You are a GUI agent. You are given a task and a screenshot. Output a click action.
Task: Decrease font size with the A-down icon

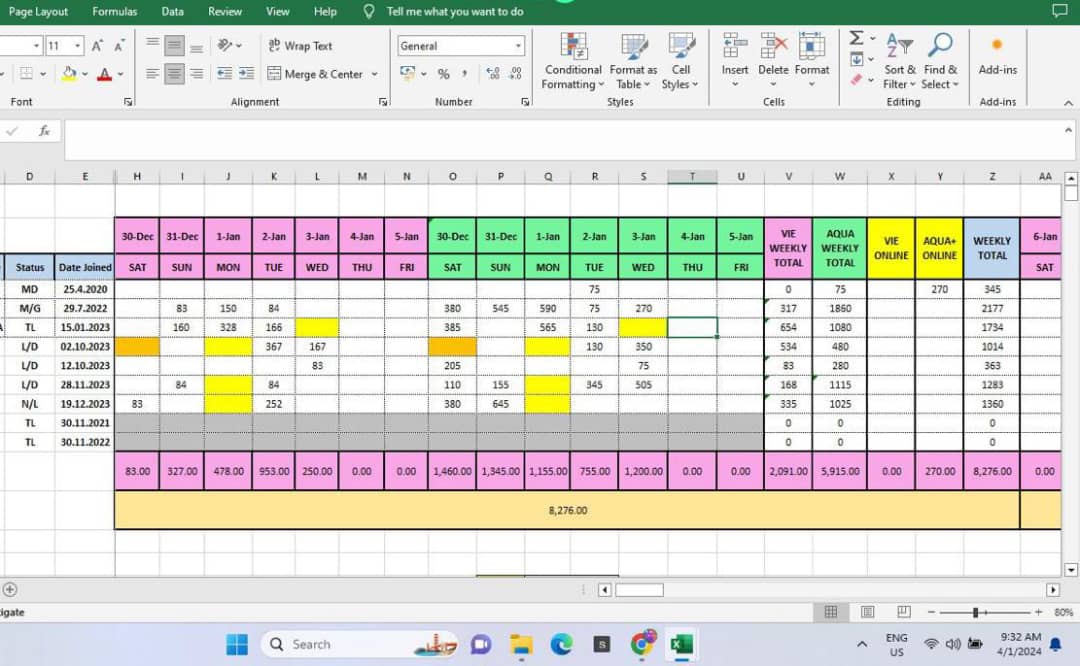(119, 45)
